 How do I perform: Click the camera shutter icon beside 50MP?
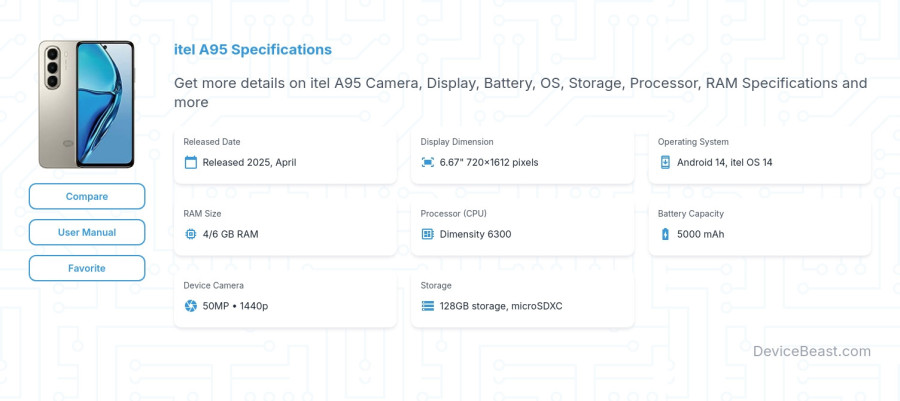click(191, 306)
